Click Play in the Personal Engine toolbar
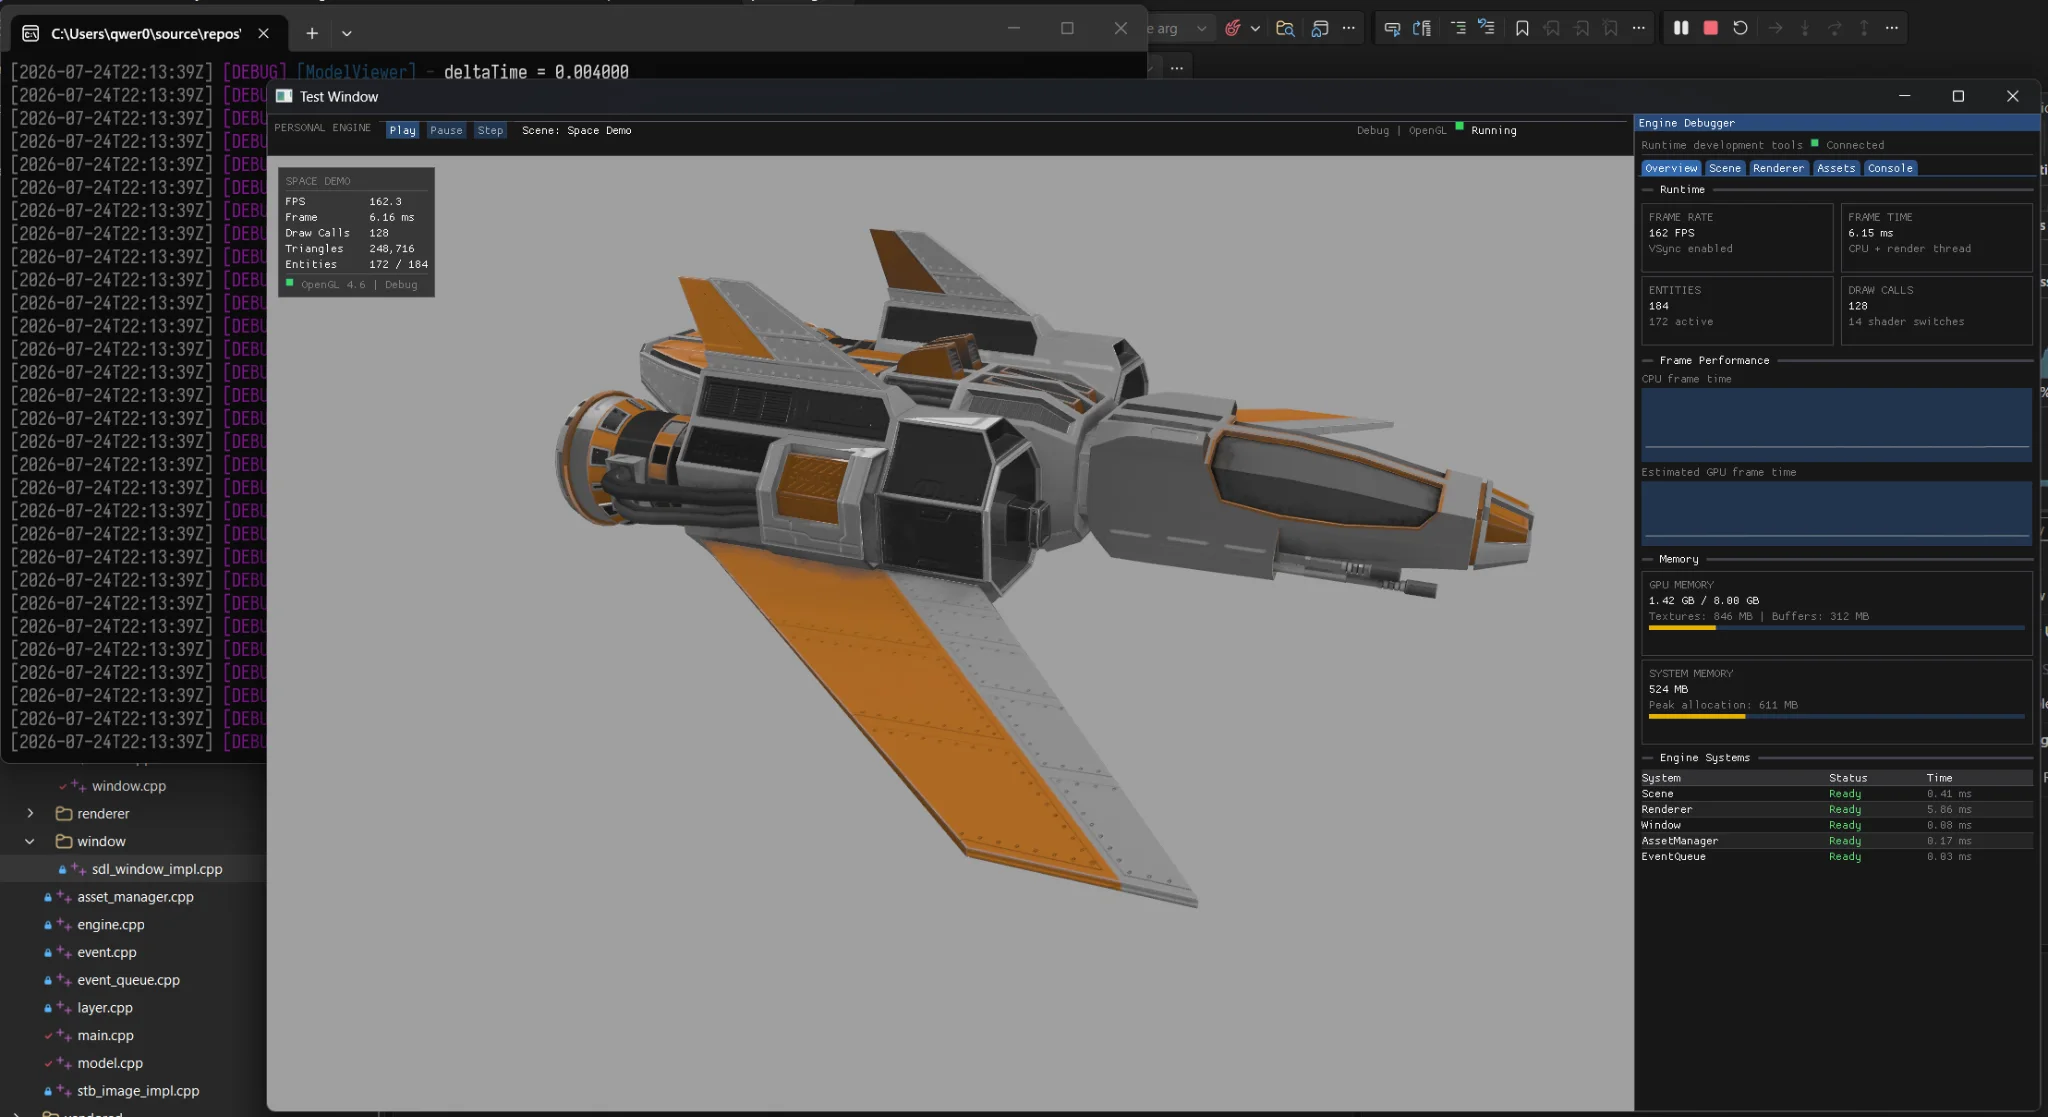This screenshot has height=1117, width=2048. (402, 130)
